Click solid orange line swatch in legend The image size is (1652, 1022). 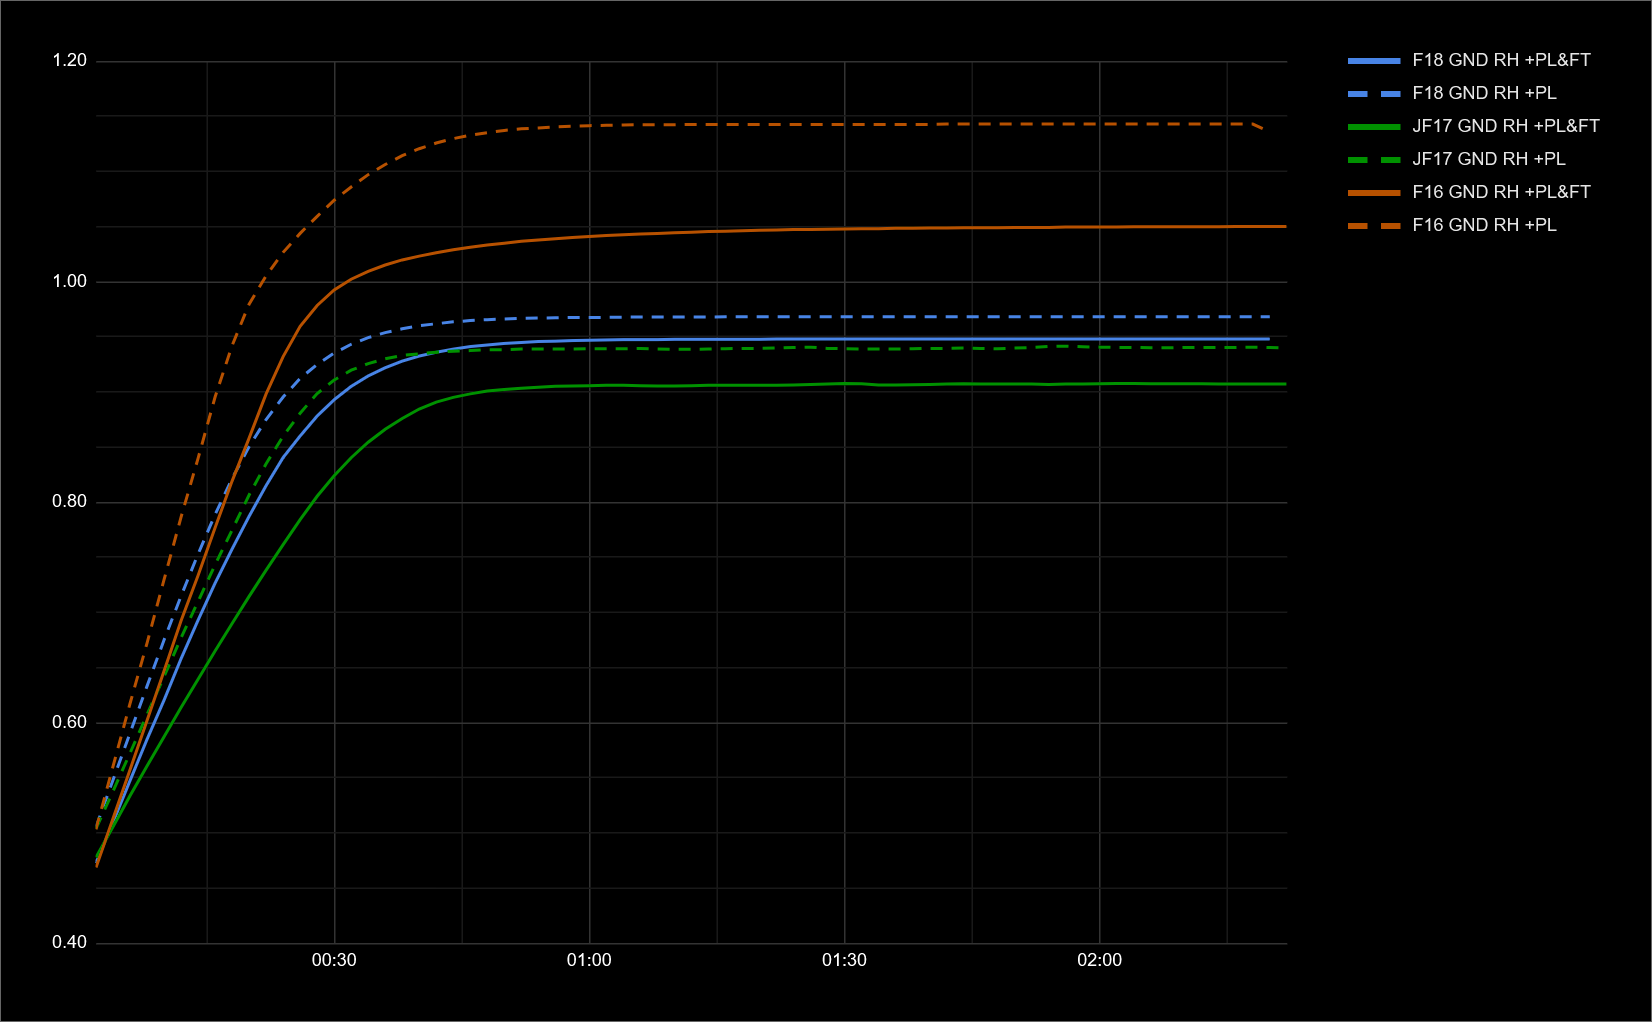[1374, 193]
